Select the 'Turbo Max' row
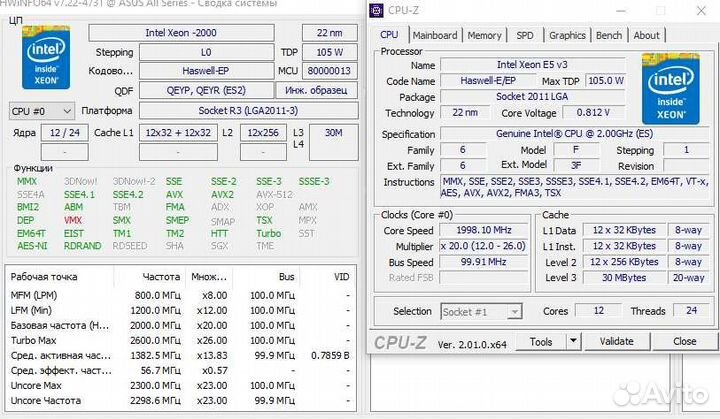Viewport: 720px width, 419px height. coord(182,340)
